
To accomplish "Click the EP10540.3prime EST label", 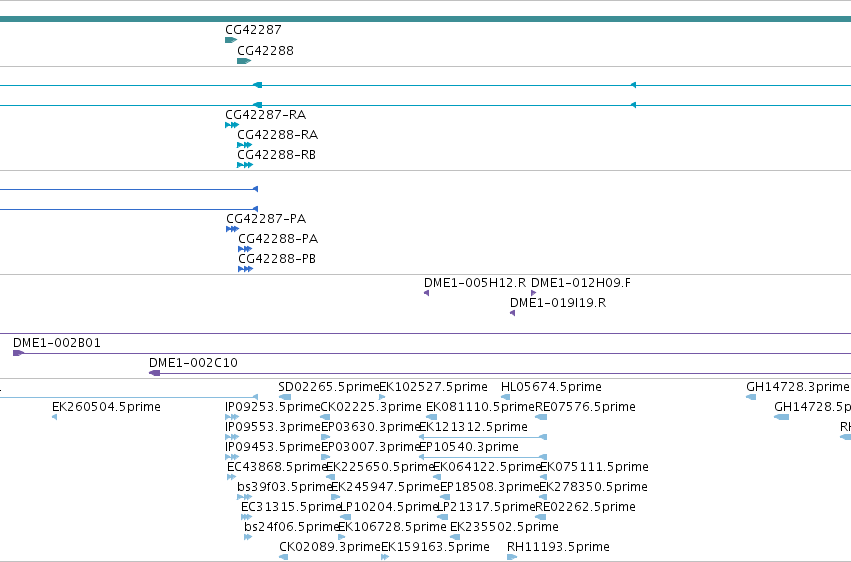I will pos(469,447).
